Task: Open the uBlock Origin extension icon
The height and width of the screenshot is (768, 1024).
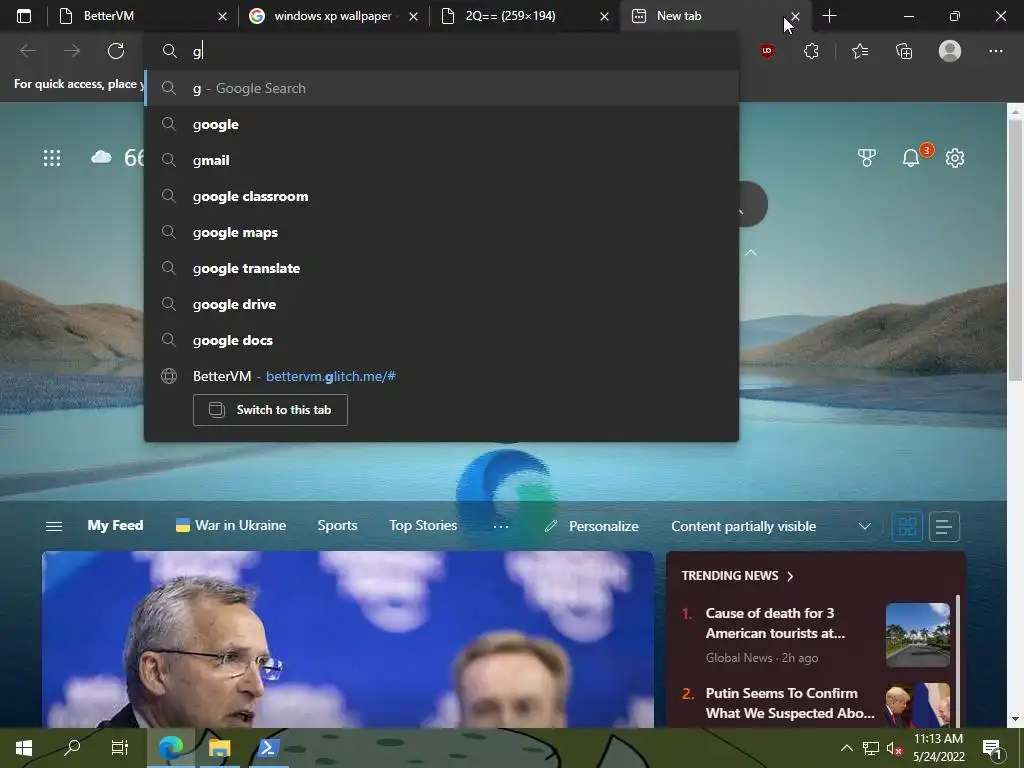Action: coord(767,51)
